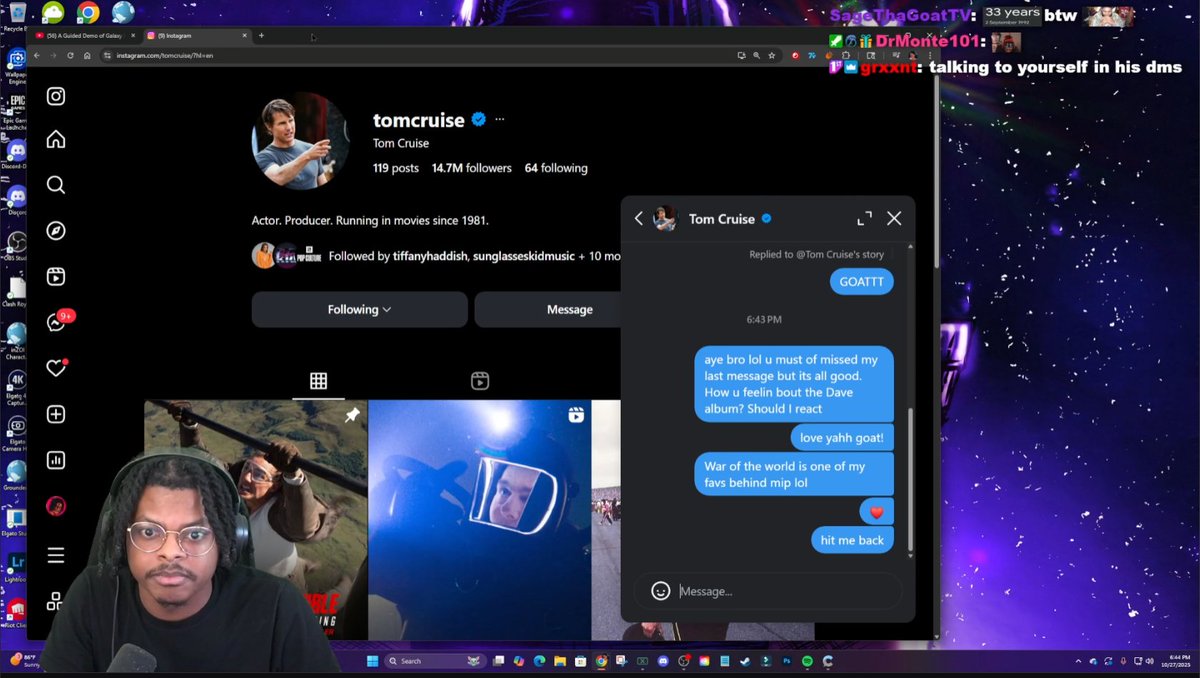This screenshot has height=678, width=1200.
Task: Click the browser back arrow
Action: click(x=37, y=55)
